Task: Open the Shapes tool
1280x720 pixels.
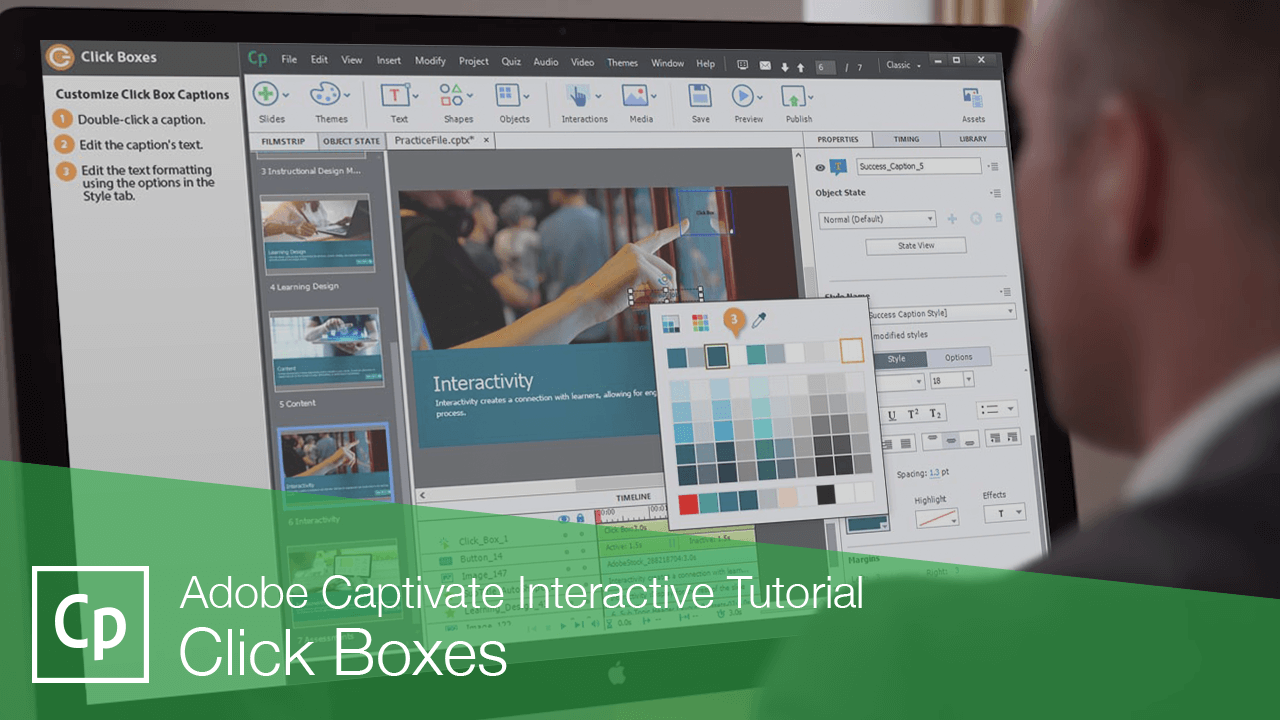Action: point(452,96)
